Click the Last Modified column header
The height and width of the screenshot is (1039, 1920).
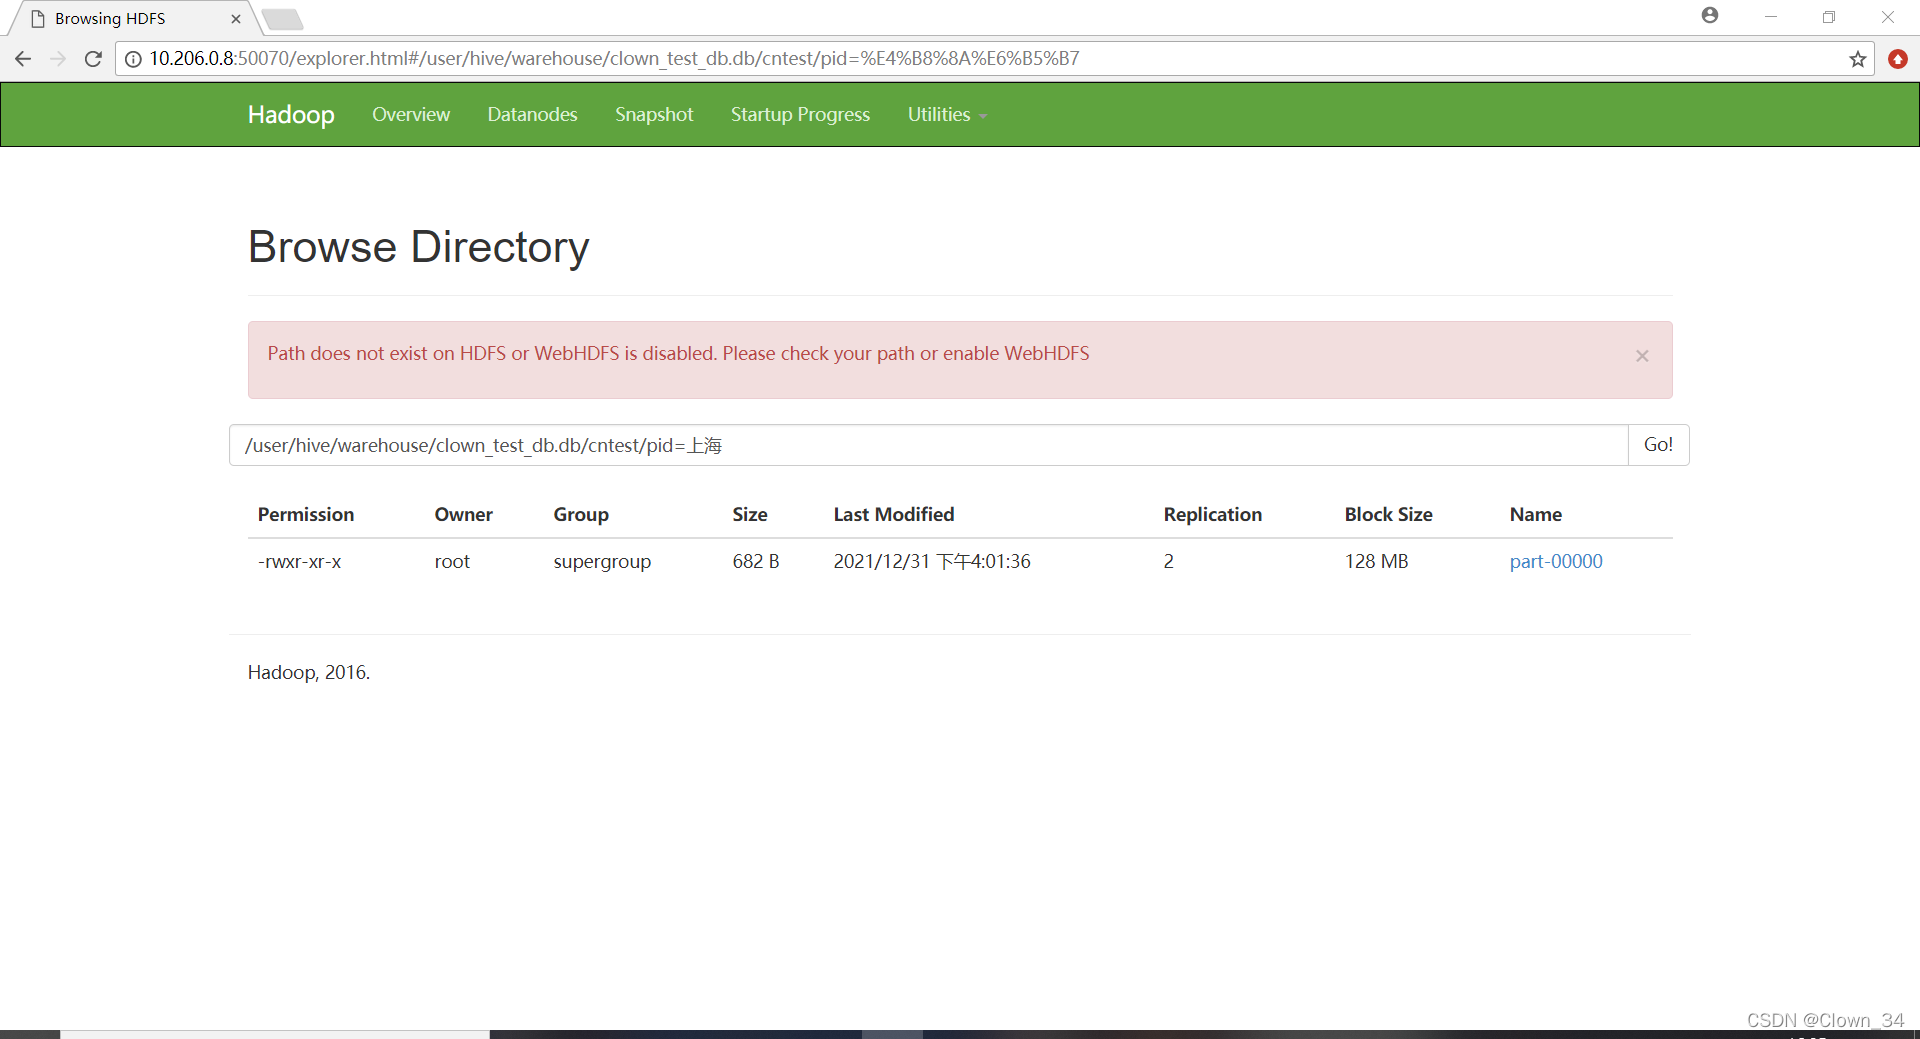(x=894, y=515)
